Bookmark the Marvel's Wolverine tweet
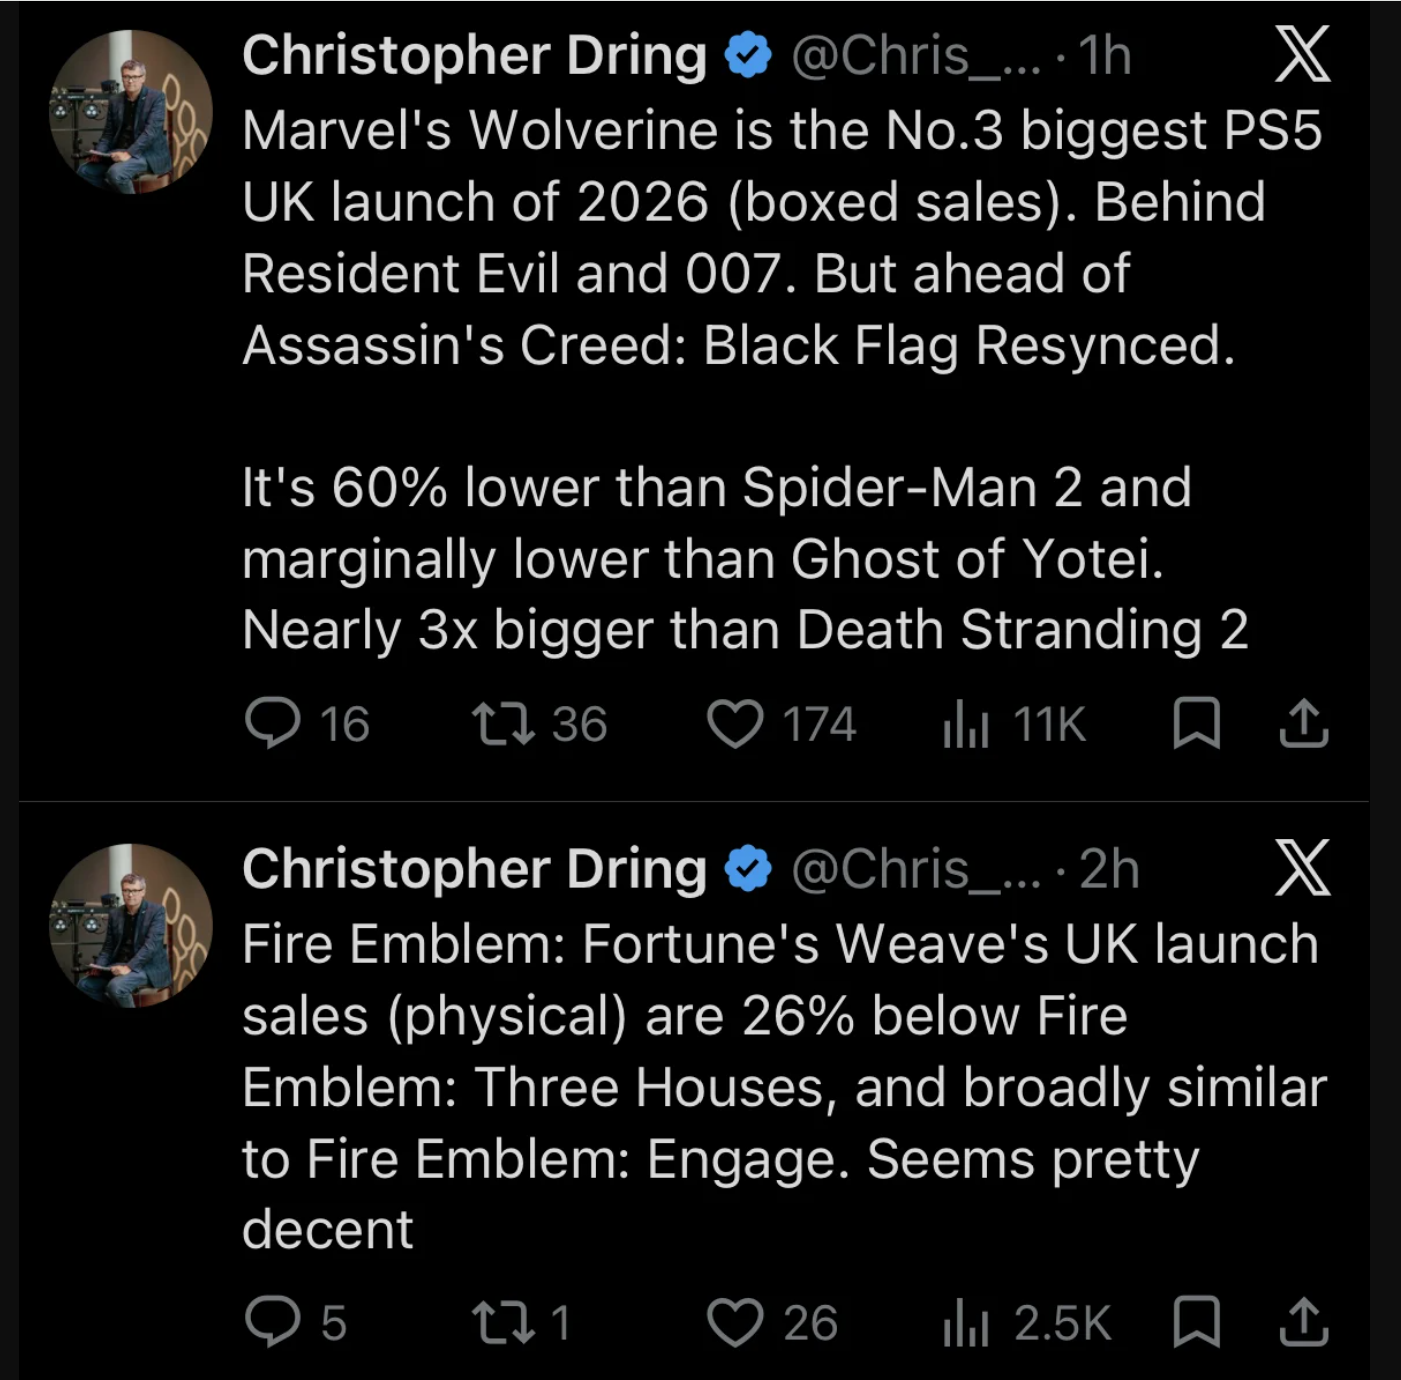The width and height of the screenshot is (1401, 1380). [1196, 724]
